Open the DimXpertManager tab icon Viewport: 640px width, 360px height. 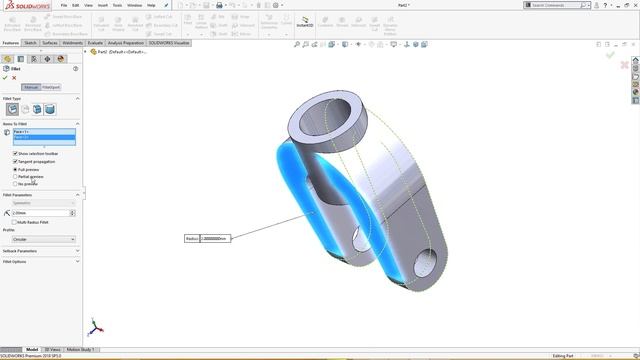[47, 59]
